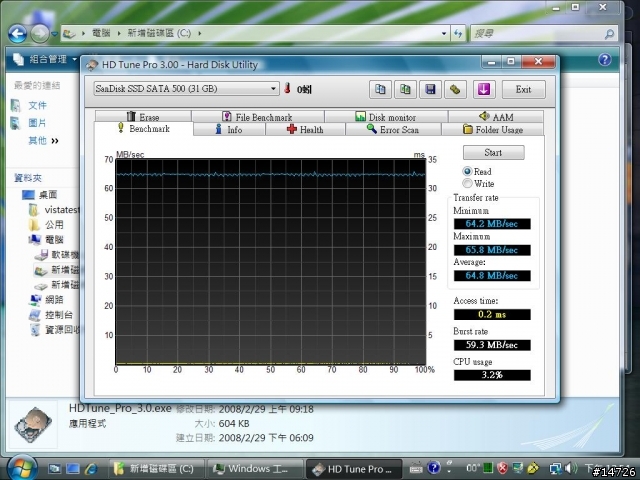Image resolution: width=640 pixels, height=480 pixels.
Task: Click the Access time 0.2 ms value
Action: click(492, 314)
